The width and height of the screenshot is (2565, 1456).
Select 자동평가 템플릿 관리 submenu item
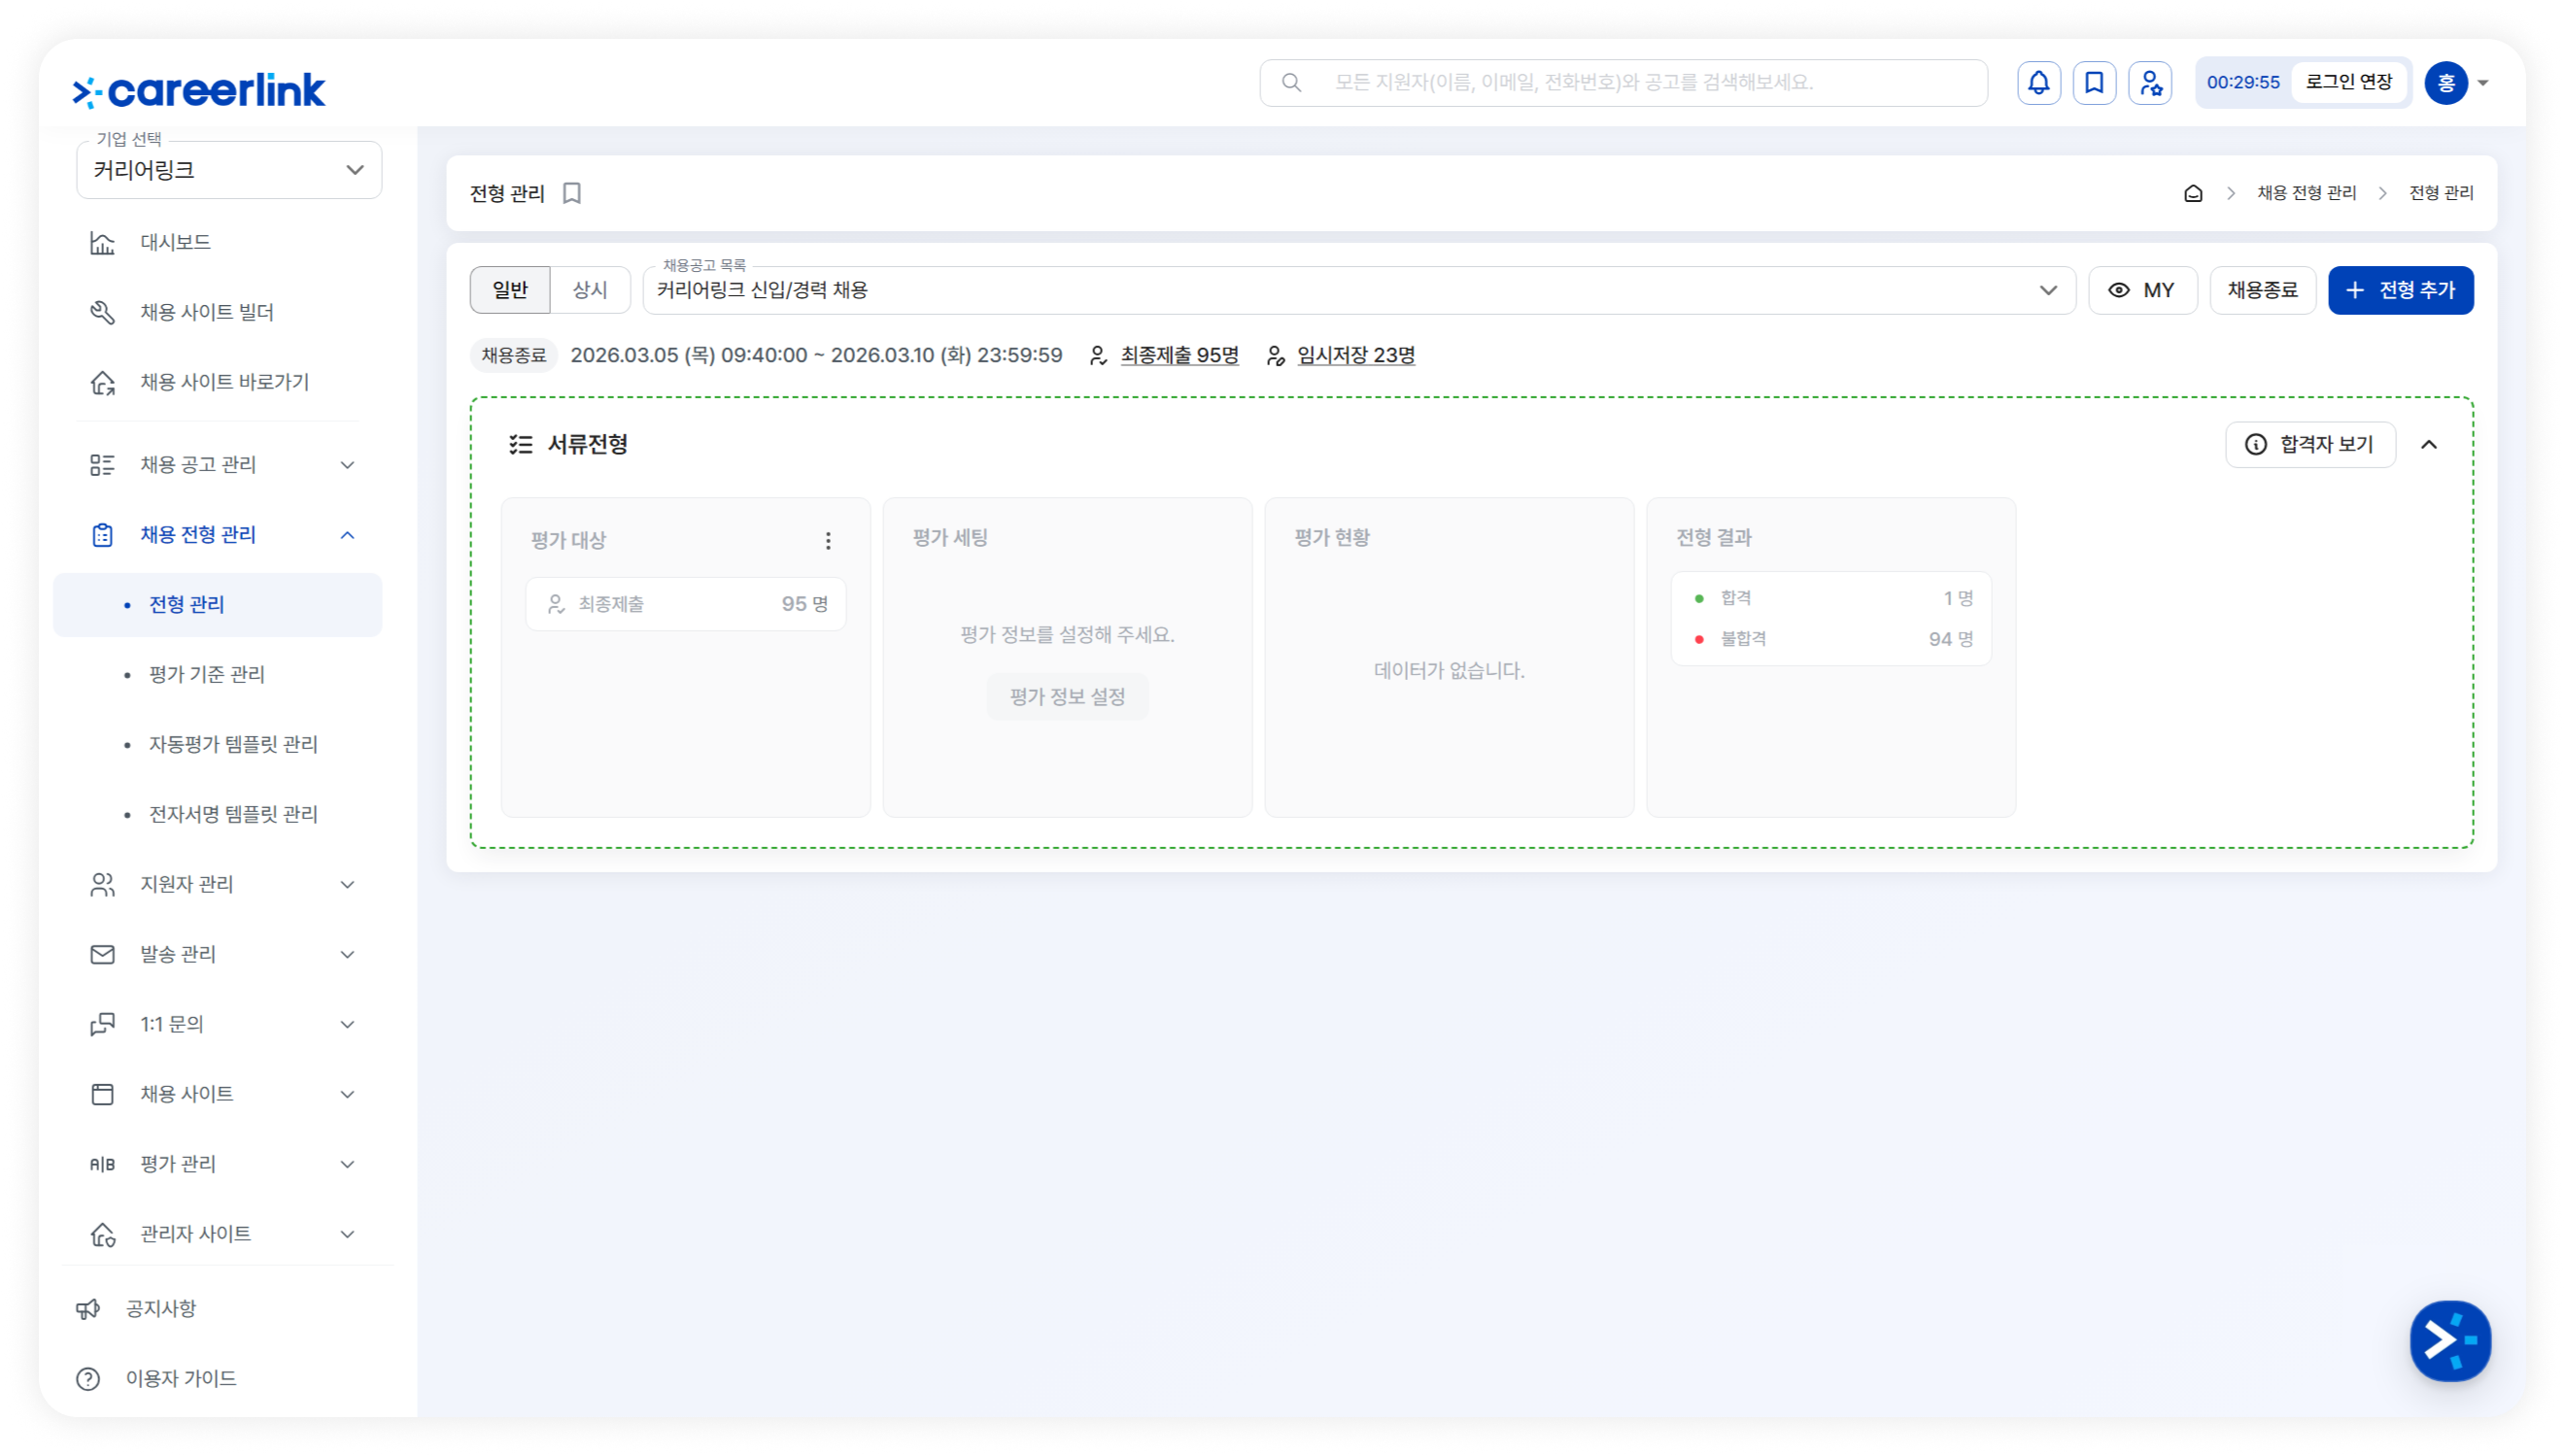tap(233, 744)
